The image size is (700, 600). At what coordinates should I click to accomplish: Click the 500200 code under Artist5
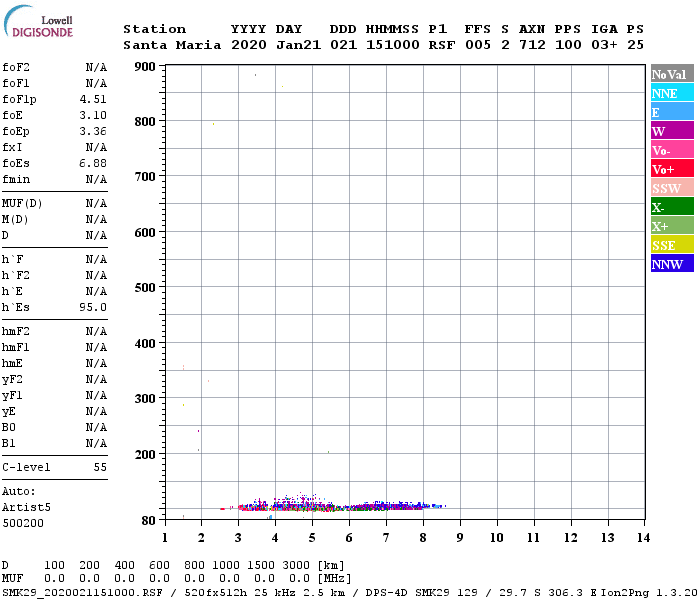click(23, 523)
